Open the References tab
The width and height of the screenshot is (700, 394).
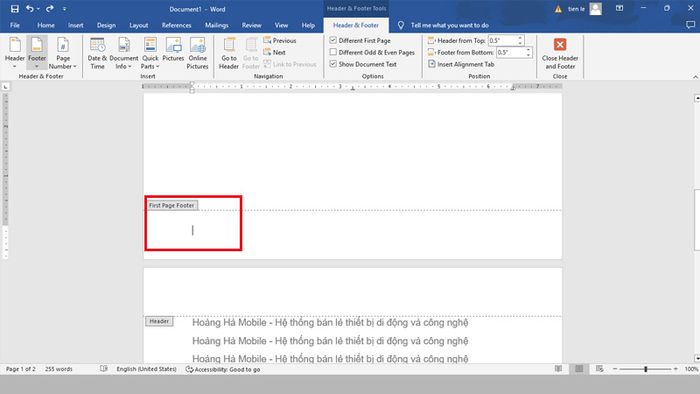pyautogui.click(x=176, y=25)
